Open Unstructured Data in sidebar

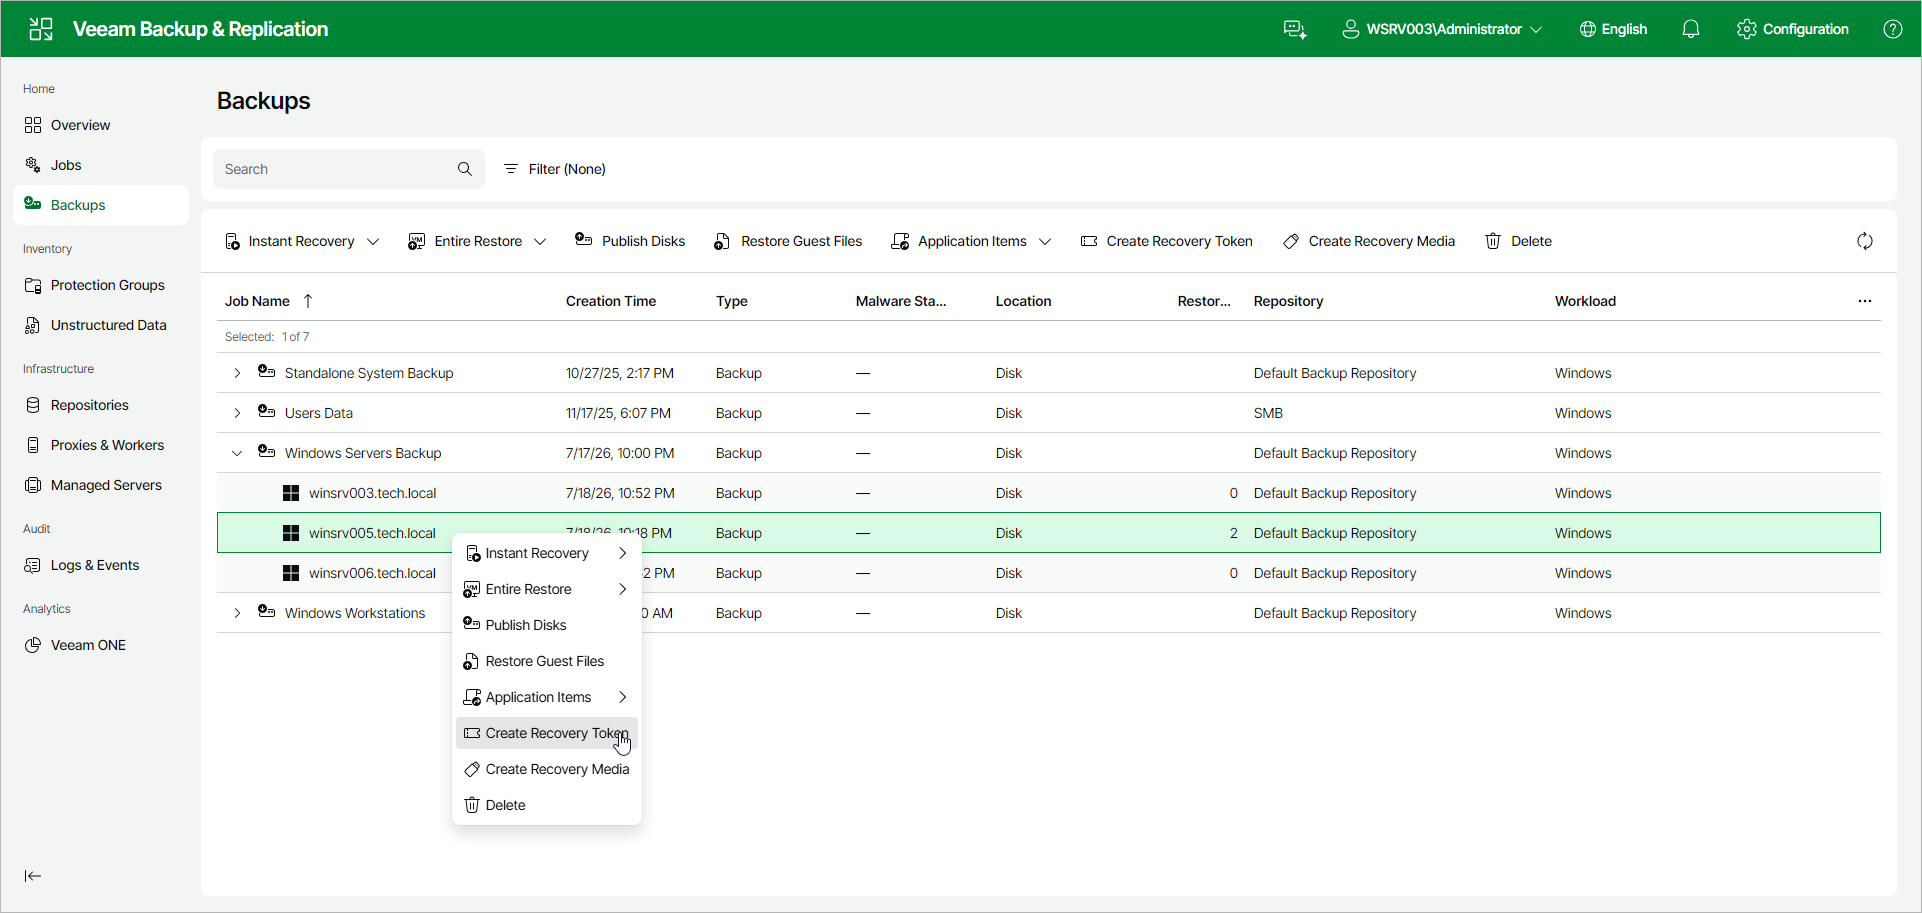[101, 325]
